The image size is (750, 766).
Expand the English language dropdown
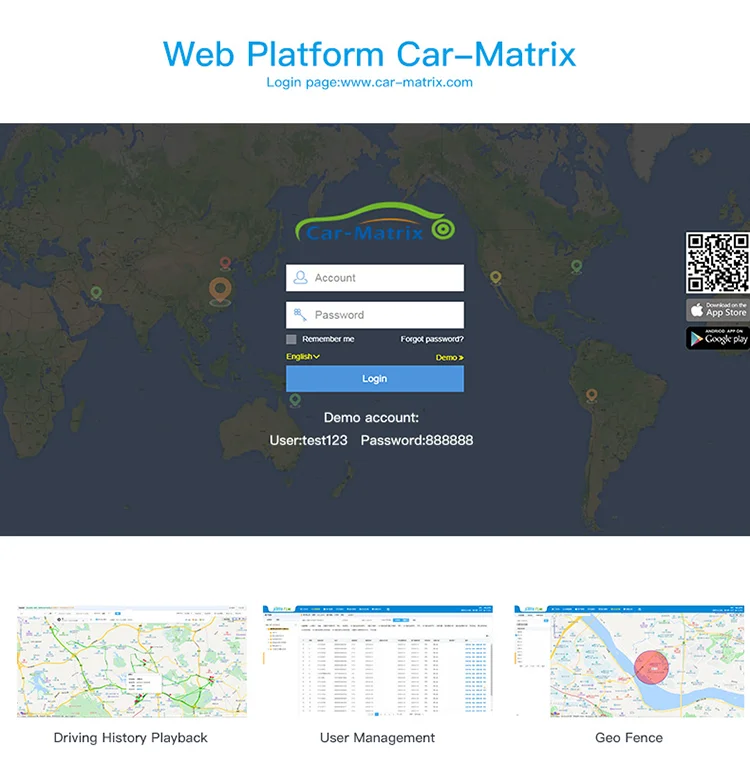click(303, 357)
